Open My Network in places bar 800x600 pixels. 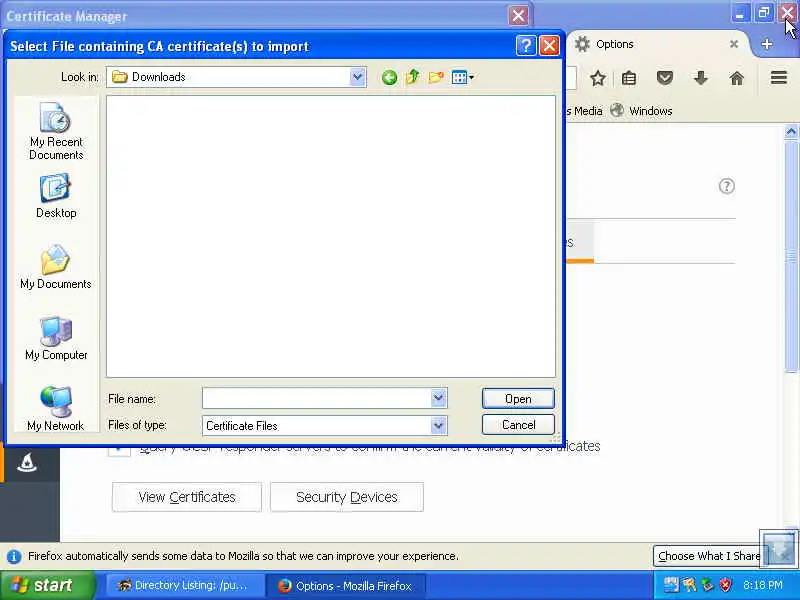click(x=56, y=408)
